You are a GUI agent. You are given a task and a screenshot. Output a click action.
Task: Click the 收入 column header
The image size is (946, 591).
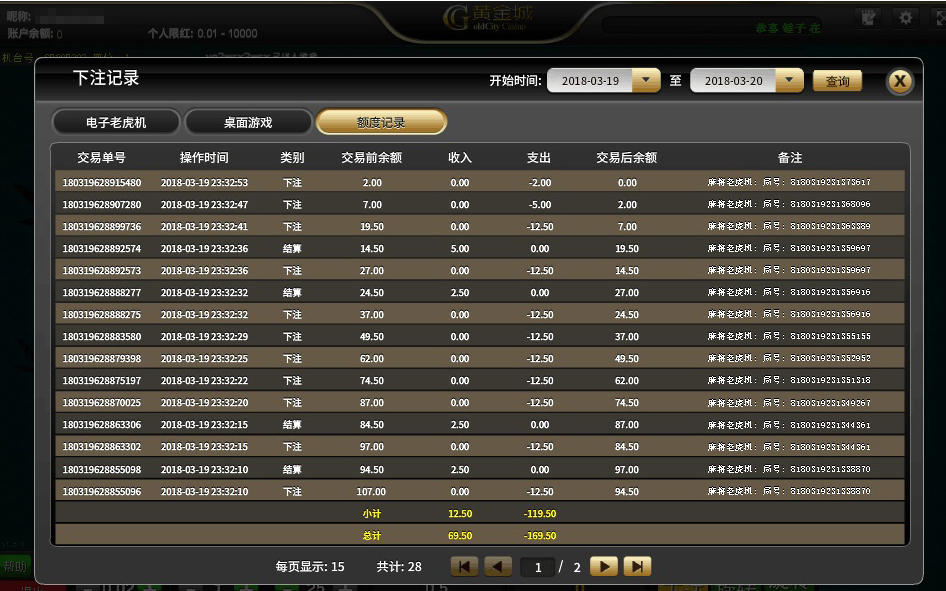460,157
